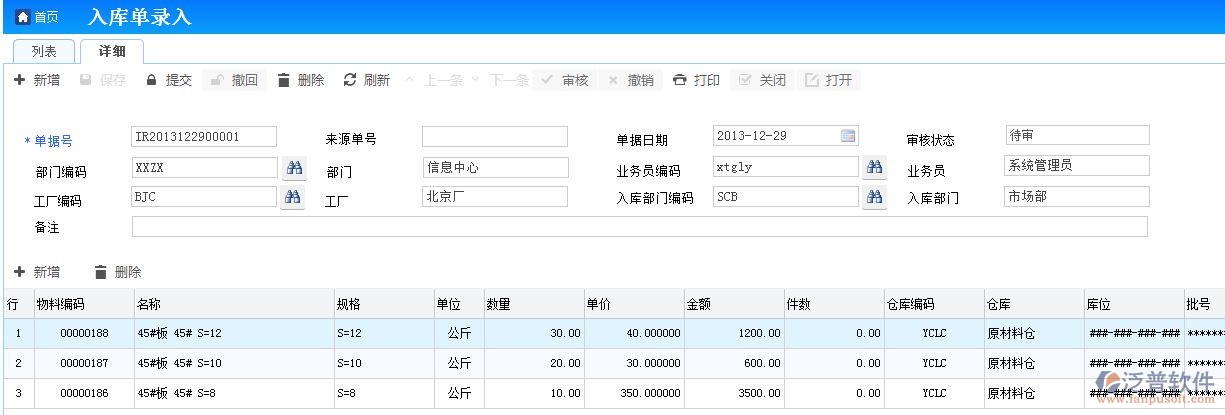Select row with material code 00000187
Viewport: 1225px width, 415px height.
tap(84, 363)
